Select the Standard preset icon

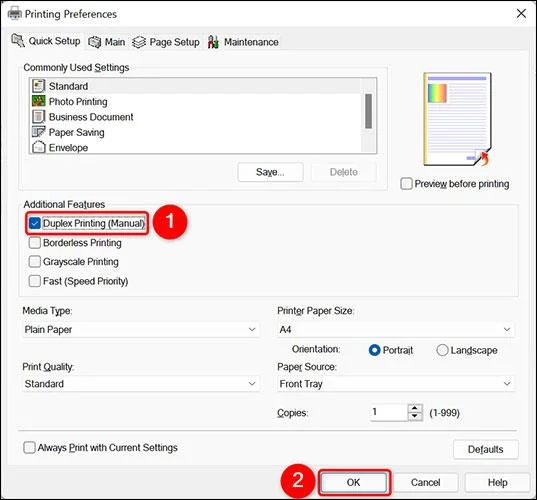[38, 86]
